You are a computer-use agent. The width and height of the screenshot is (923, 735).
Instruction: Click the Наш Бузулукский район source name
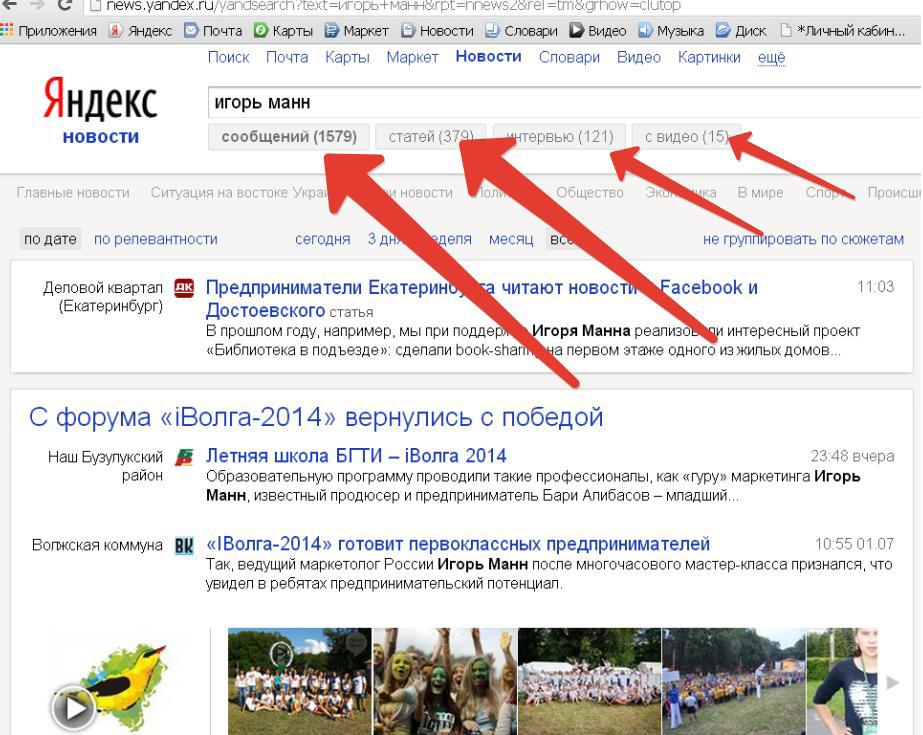105,466
